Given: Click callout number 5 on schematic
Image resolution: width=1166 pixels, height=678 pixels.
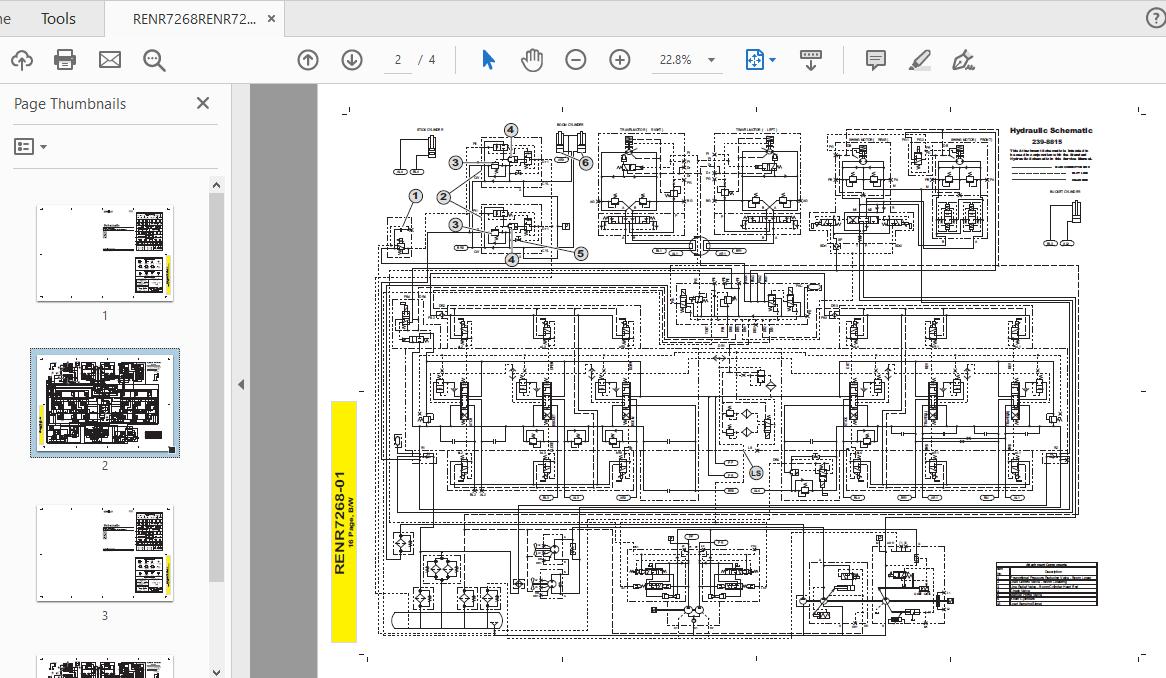Looking at the screenshot, I should [581, 254].
